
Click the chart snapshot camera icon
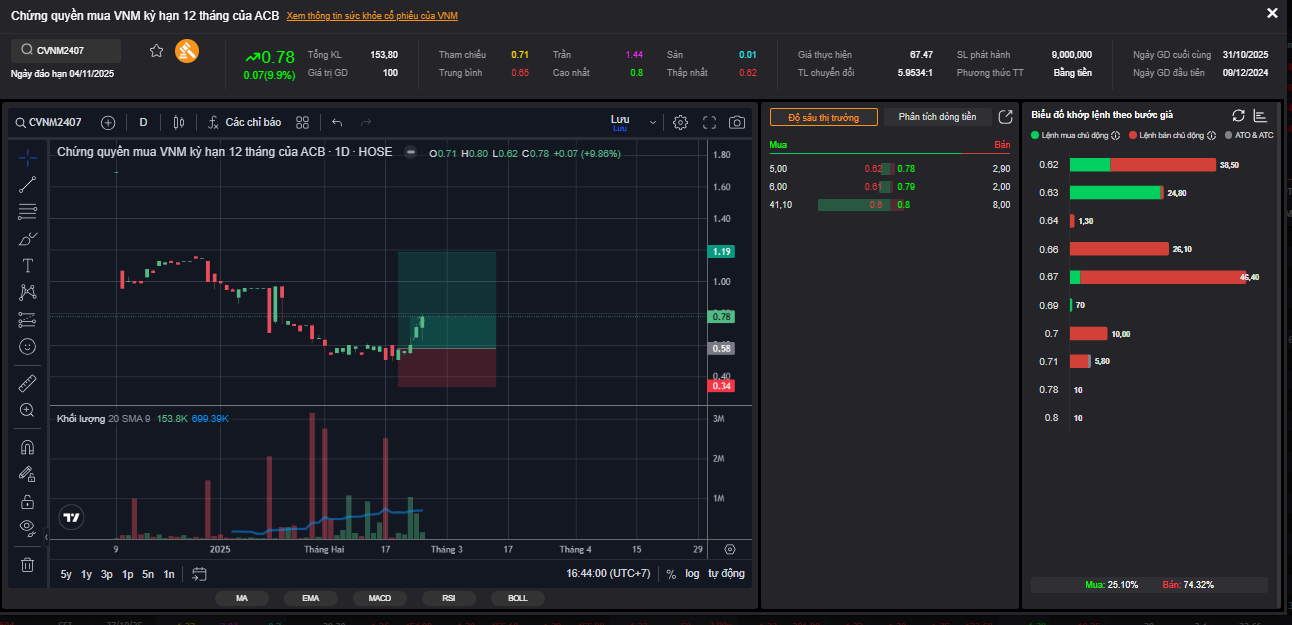tap(737, 122)
